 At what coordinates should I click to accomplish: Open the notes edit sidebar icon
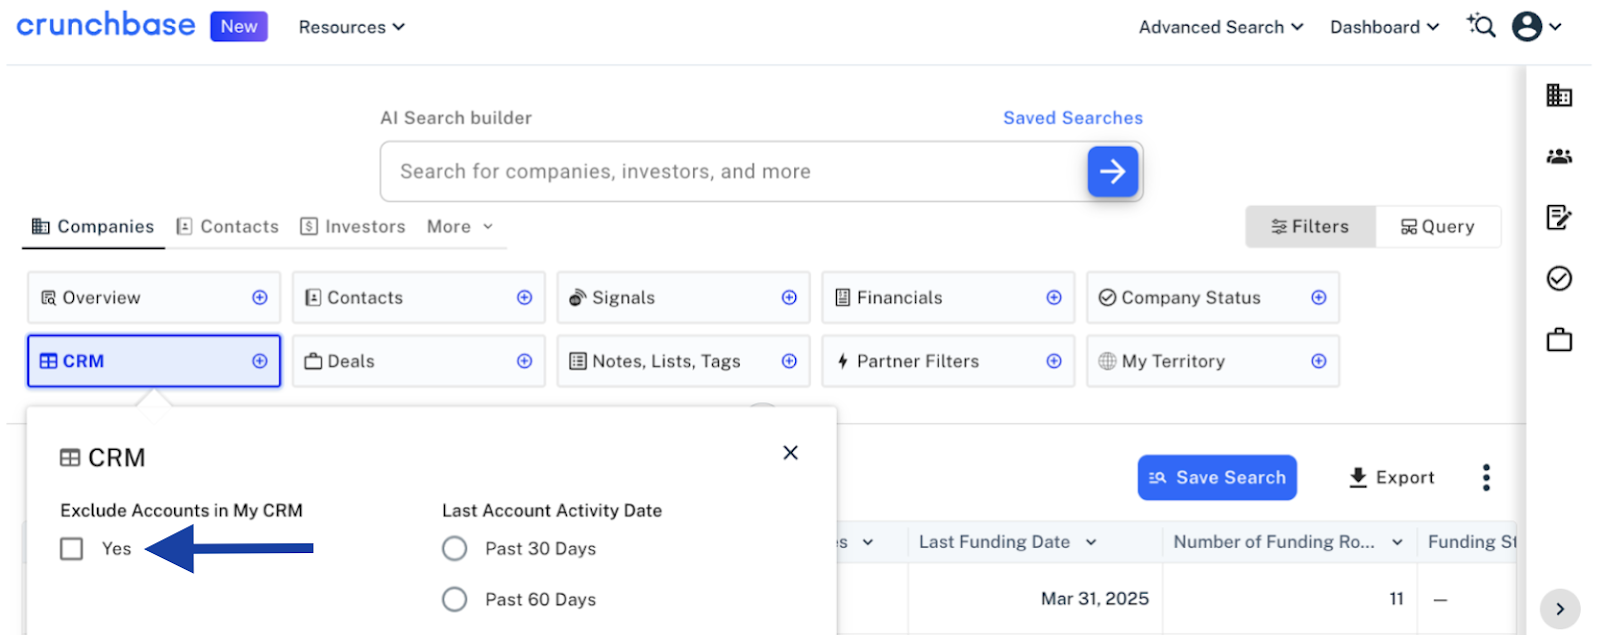coord(1560,217)
